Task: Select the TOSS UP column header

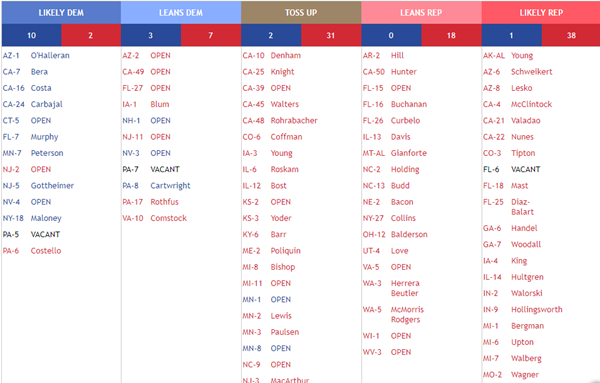Action: click(301, 13)
